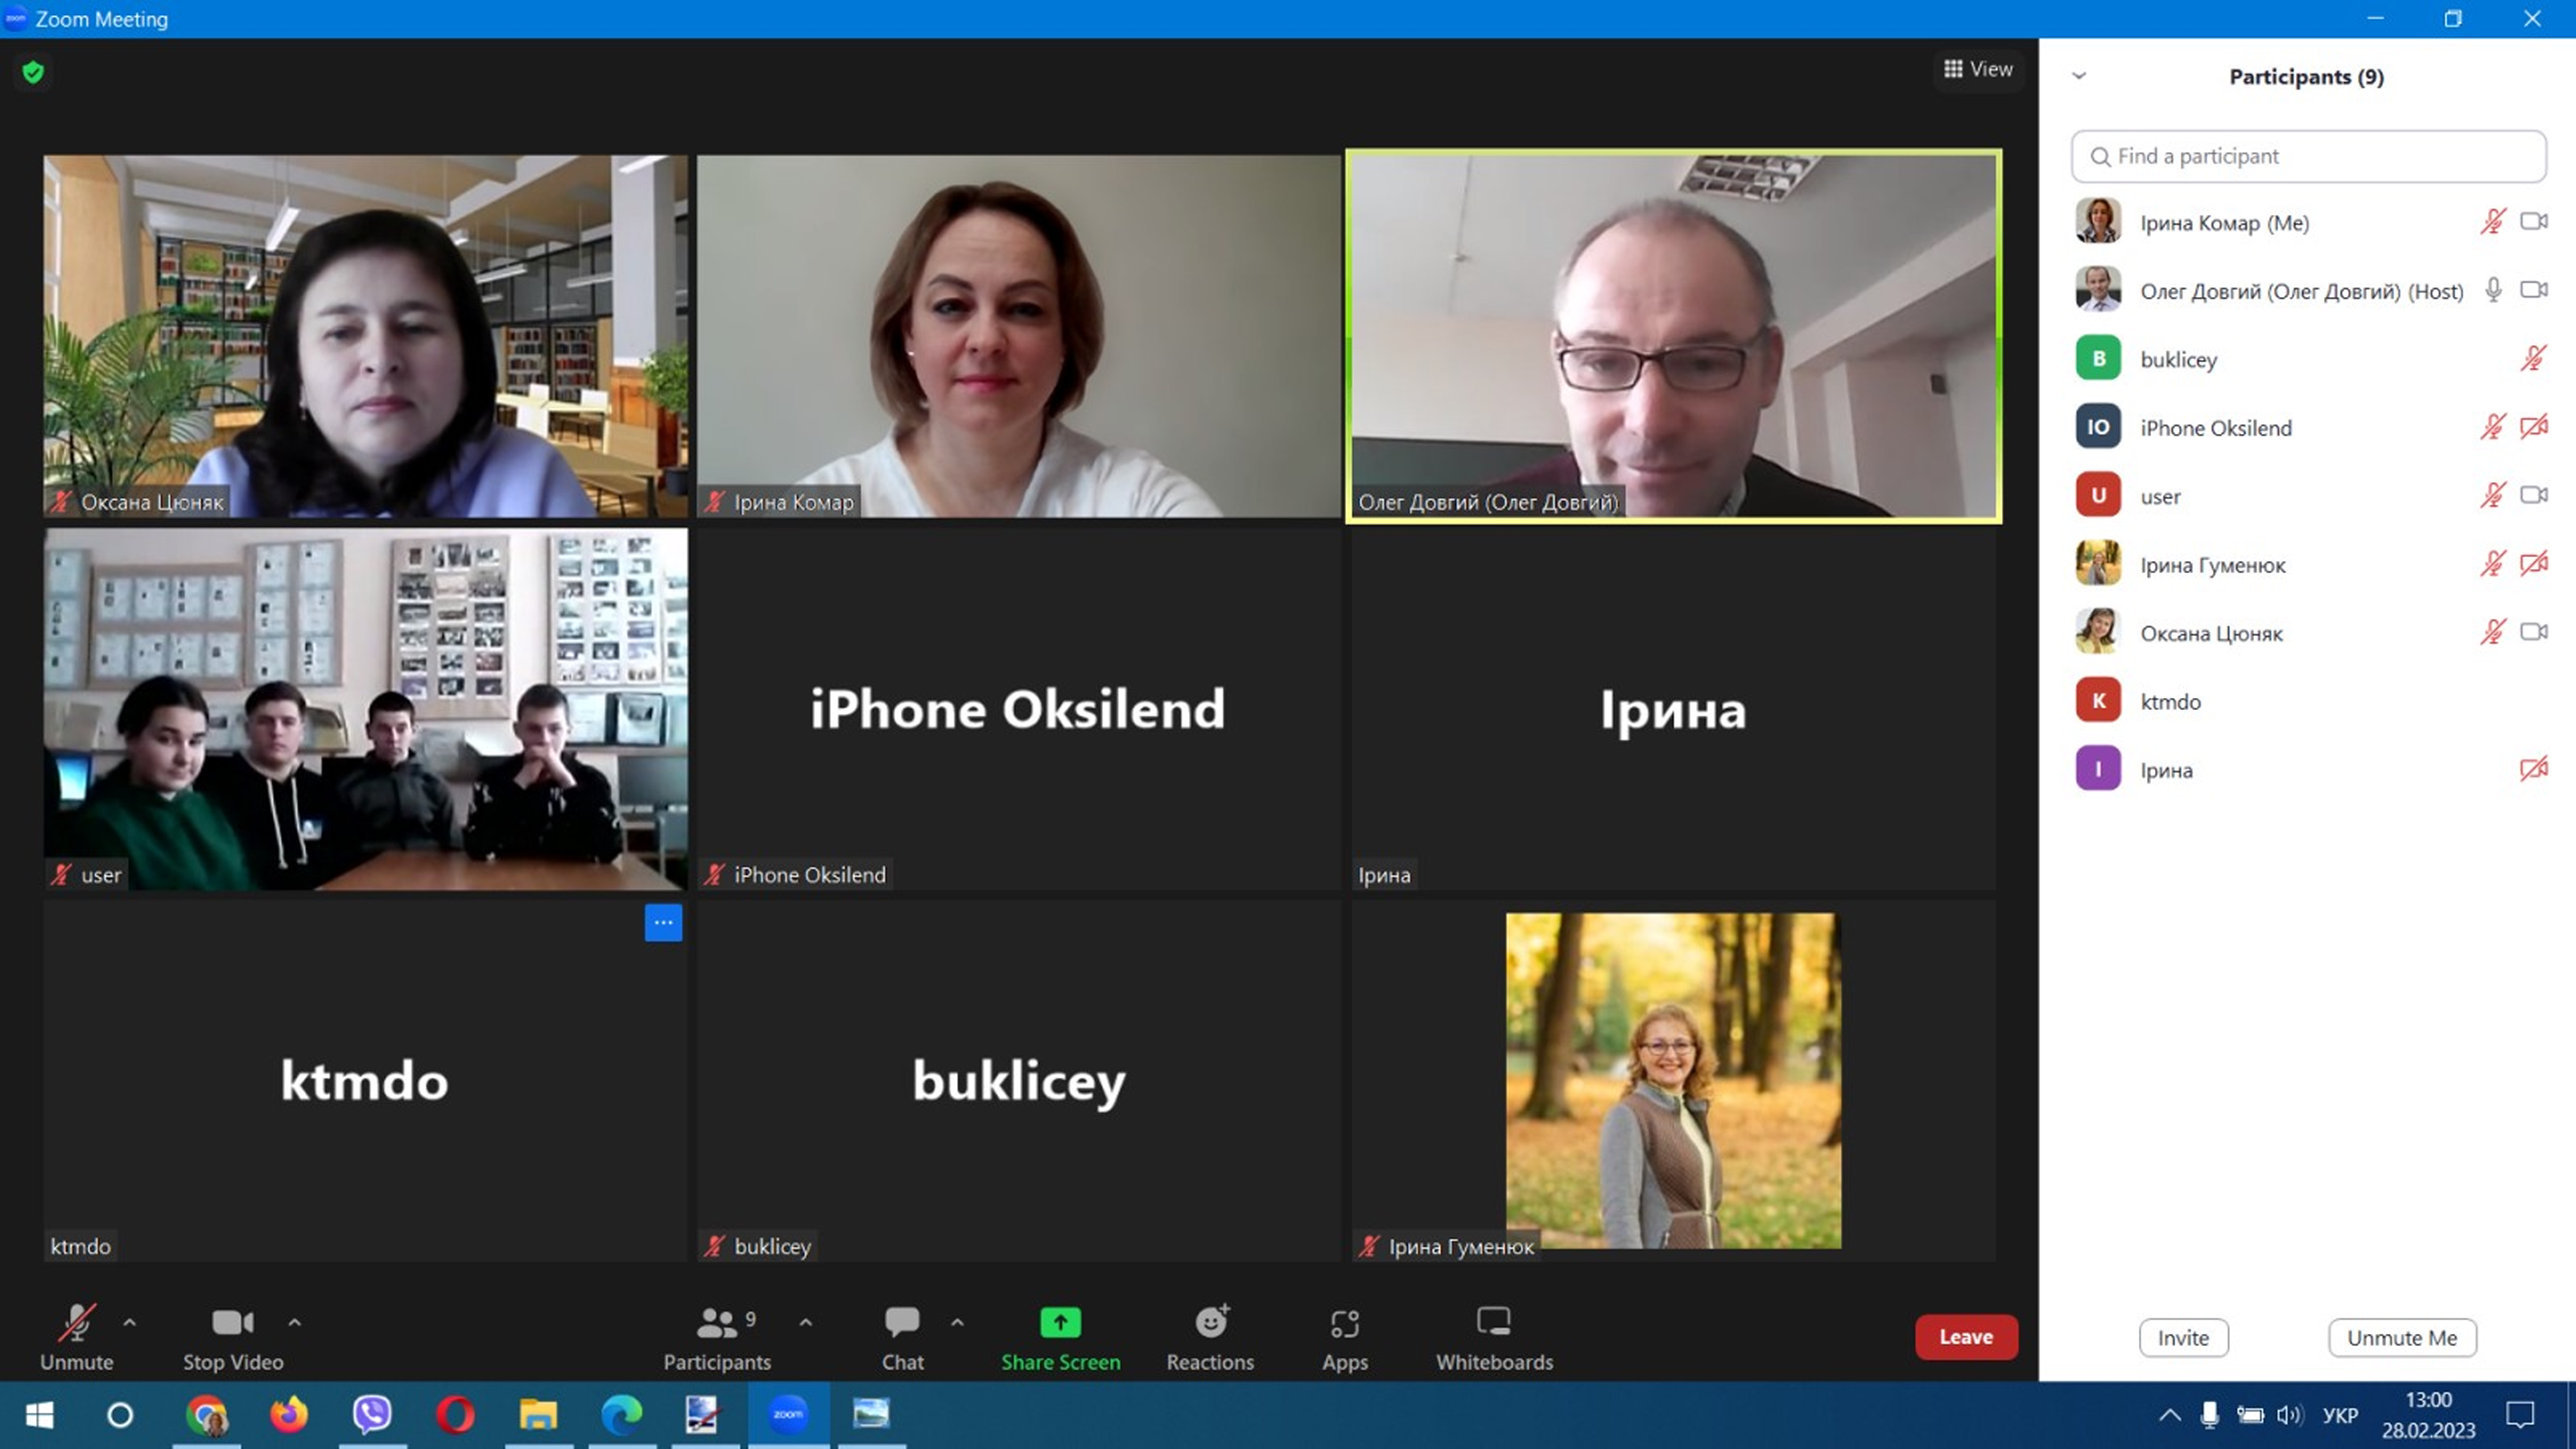The image size is (2576, 1449).
Task: Open the Apps toolbar item
Action: (1344, 1336)
